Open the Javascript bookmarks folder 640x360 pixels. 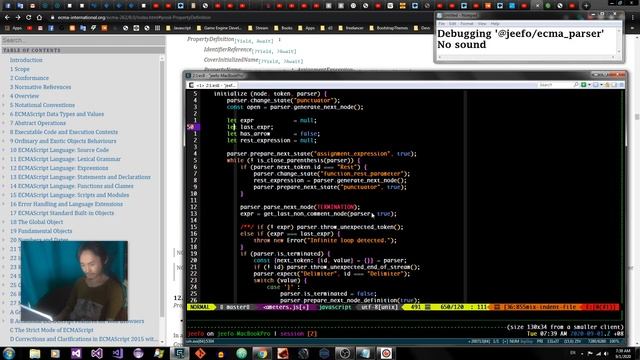point(178,28)
